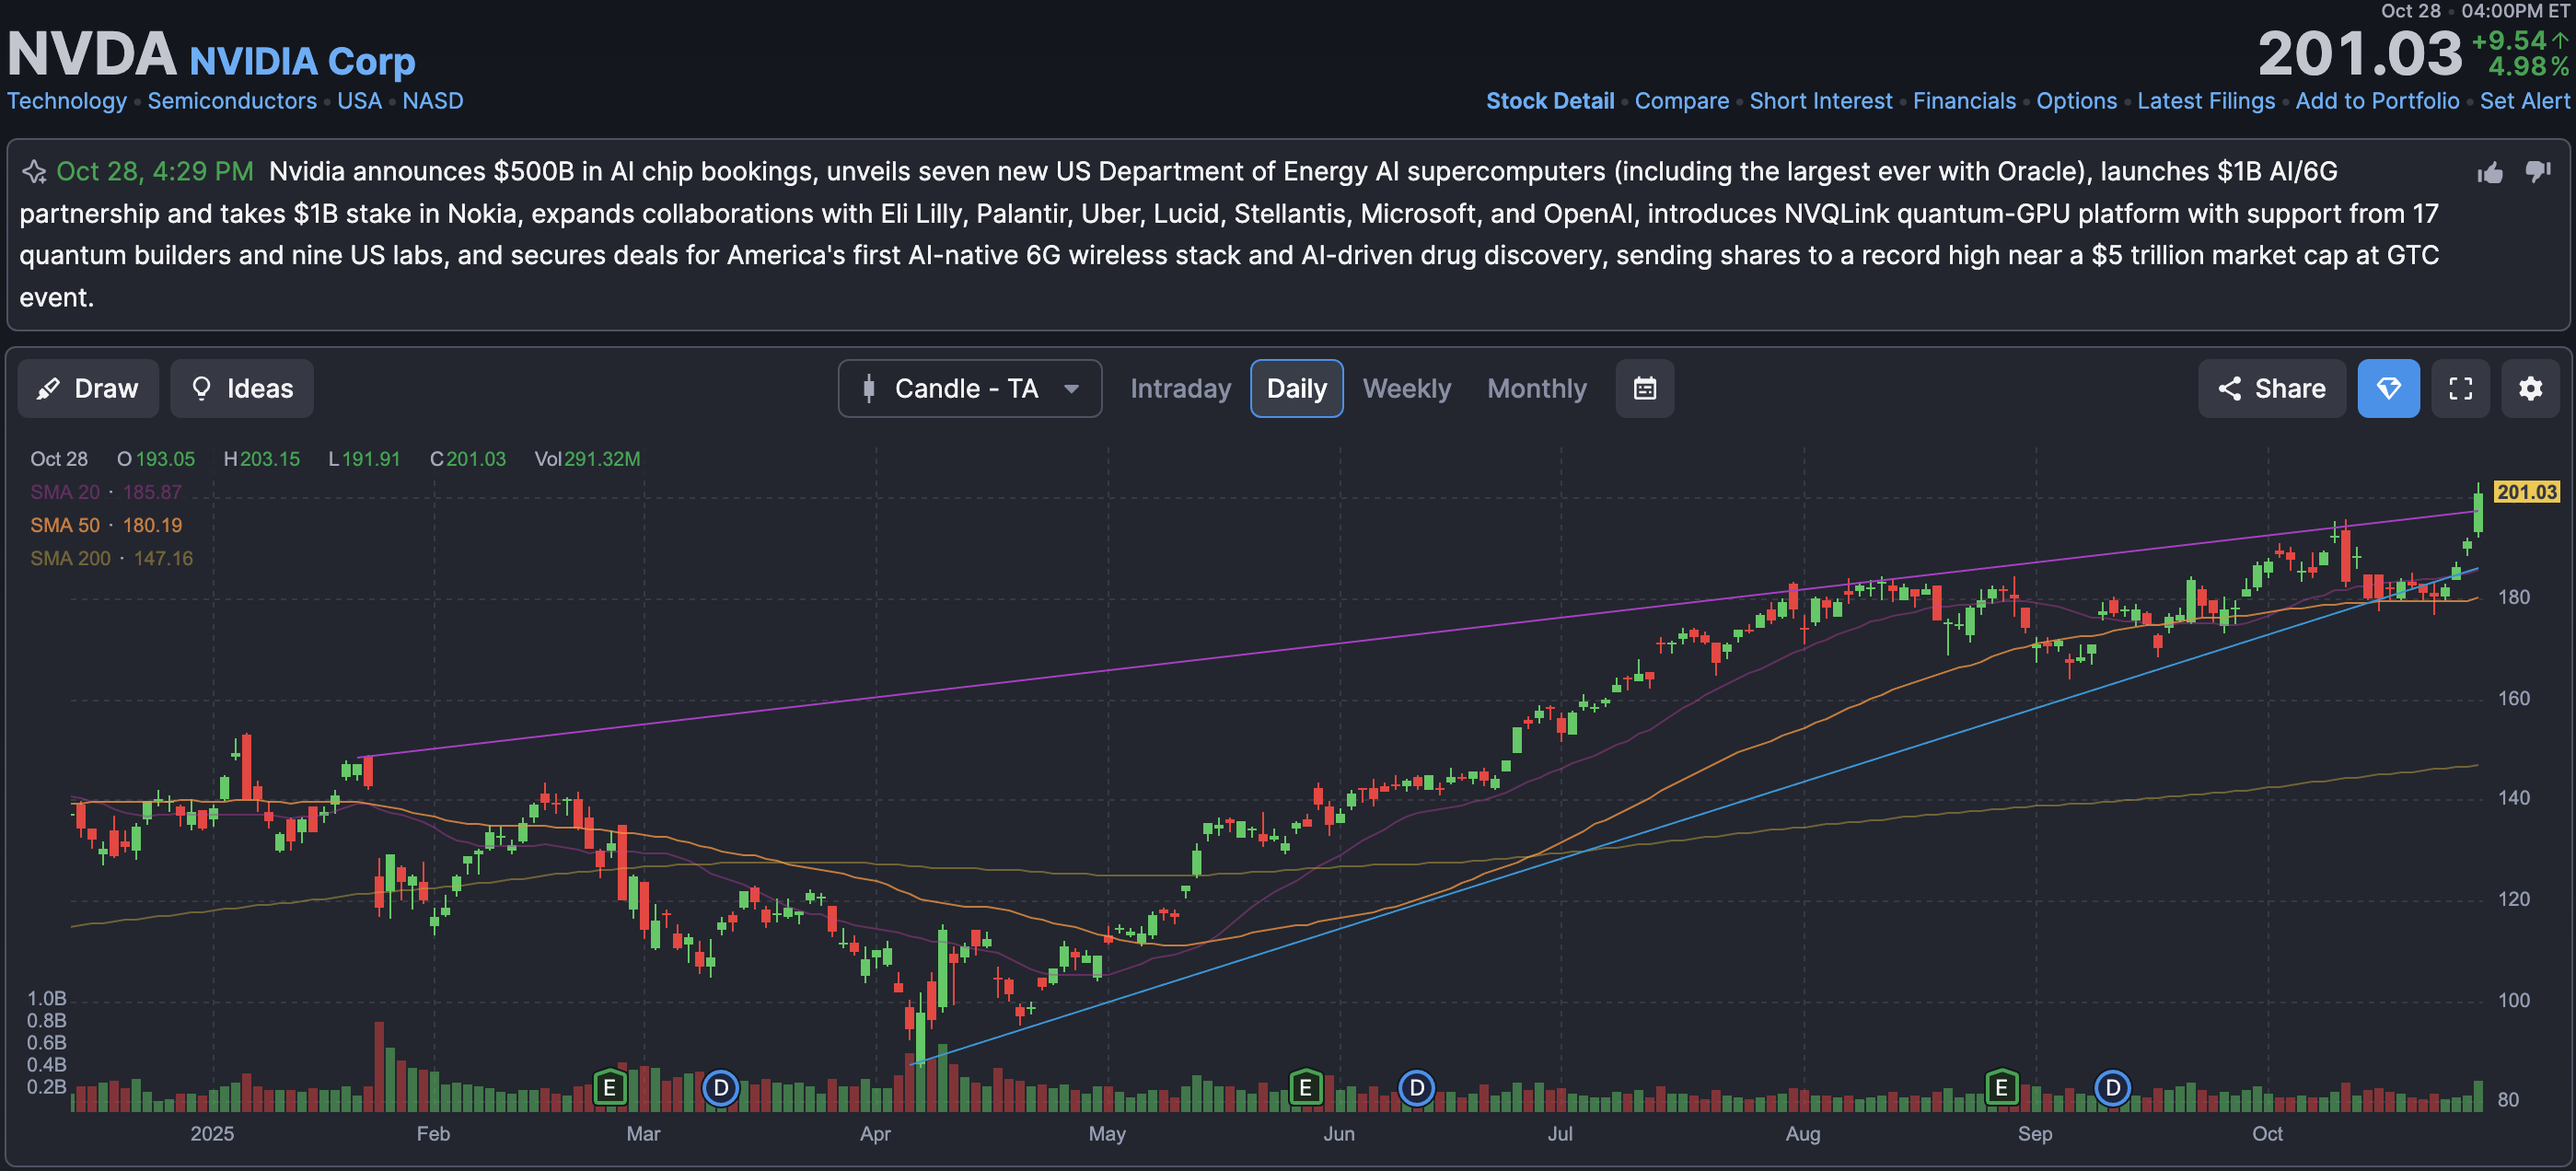
Task: Click the thumbs up icon on news
Action: click(x=2489, y=173)
